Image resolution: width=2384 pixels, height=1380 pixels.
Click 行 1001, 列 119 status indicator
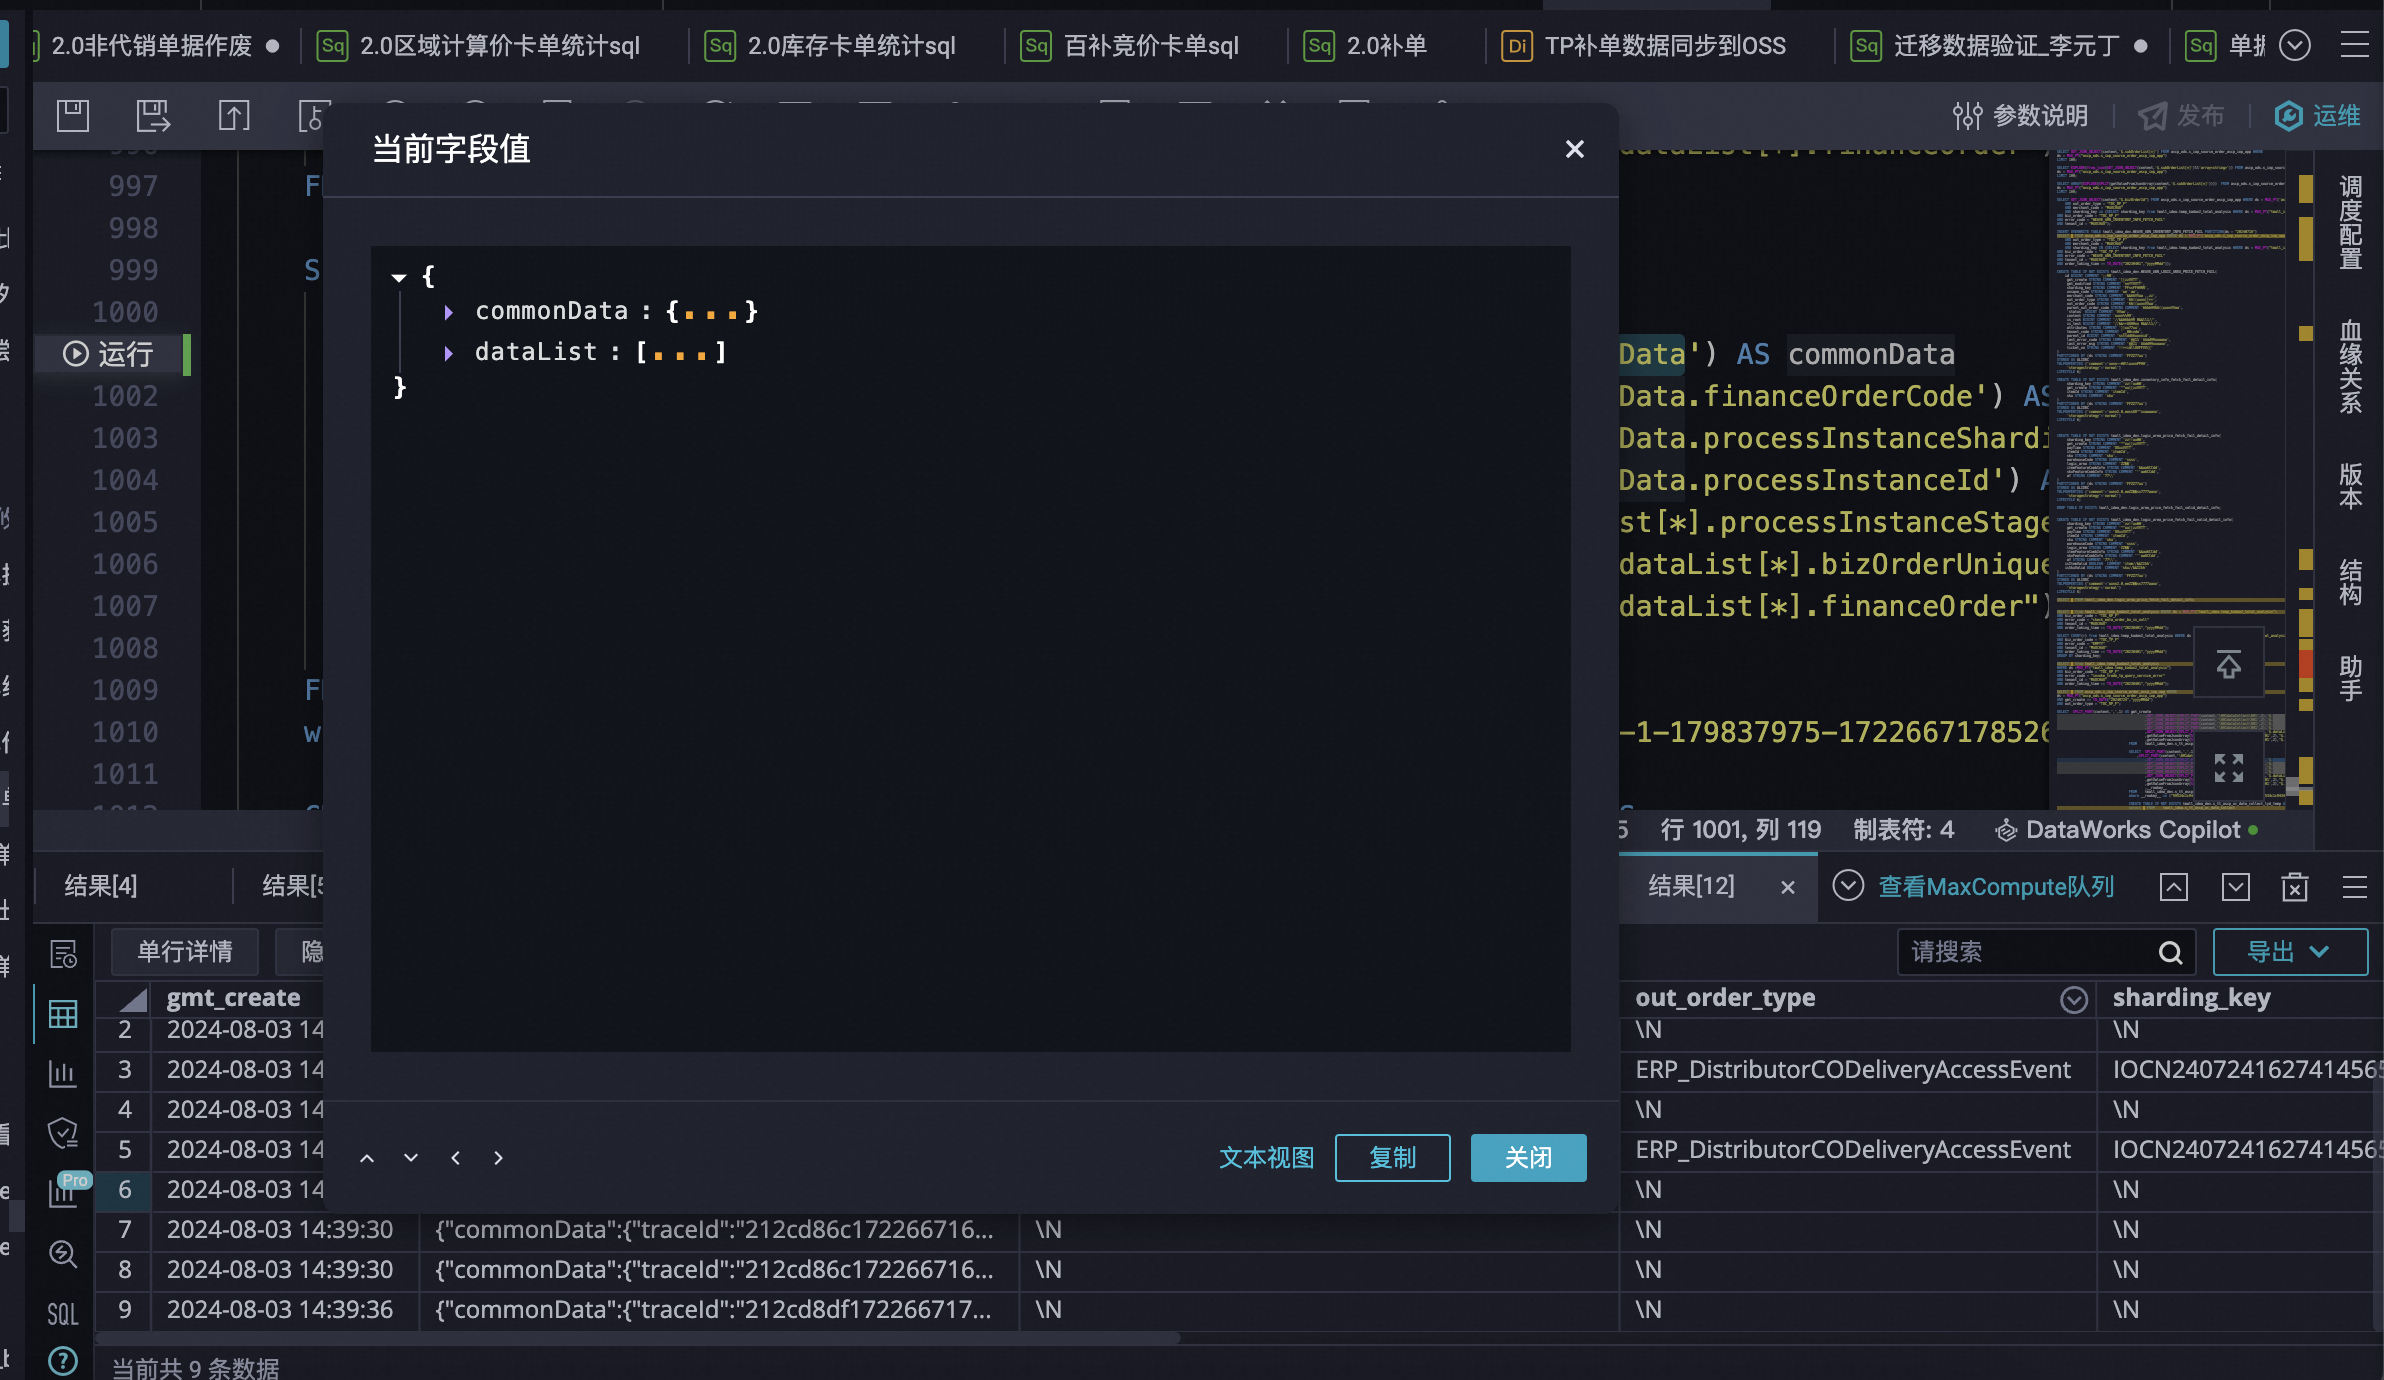tap(1741, 830)
